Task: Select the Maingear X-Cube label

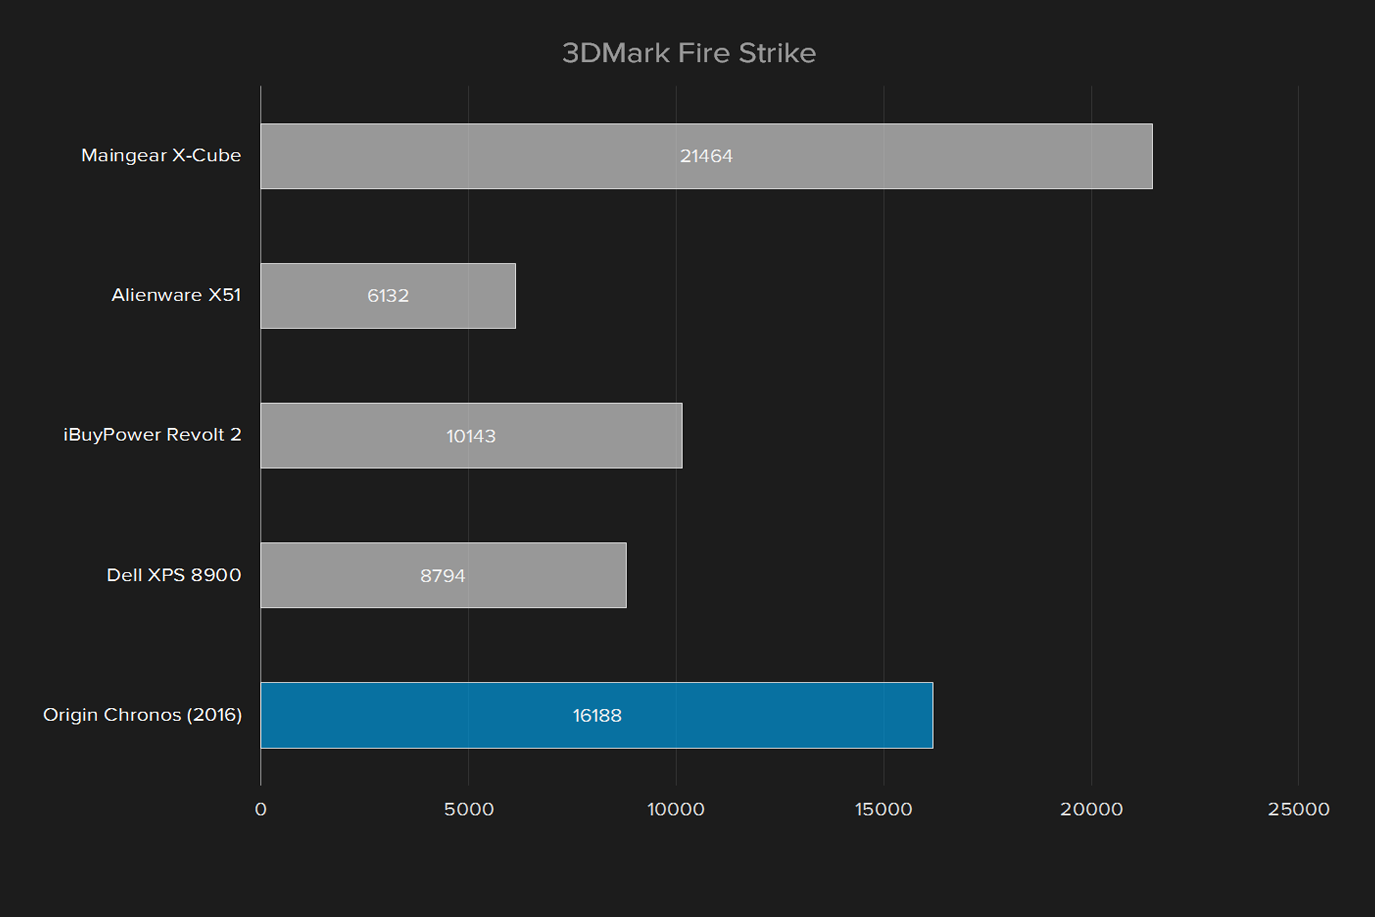Action: click(x=161, y=155)
